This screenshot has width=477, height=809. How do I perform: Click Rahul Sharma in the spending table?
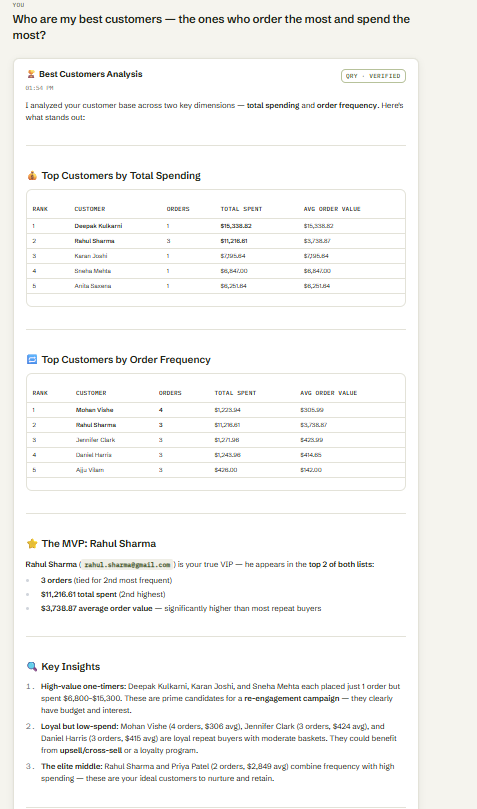tap(94, 241)
